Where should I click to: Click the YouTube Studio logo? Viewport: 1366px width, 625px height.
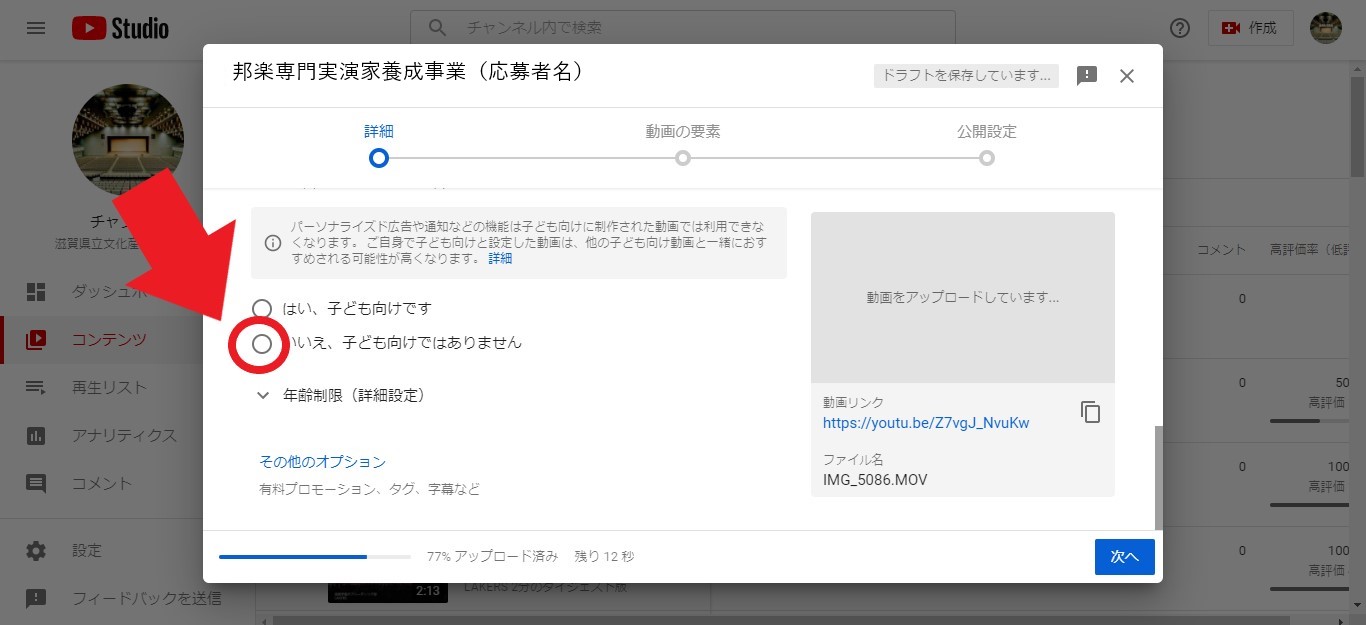coord(120,28)
